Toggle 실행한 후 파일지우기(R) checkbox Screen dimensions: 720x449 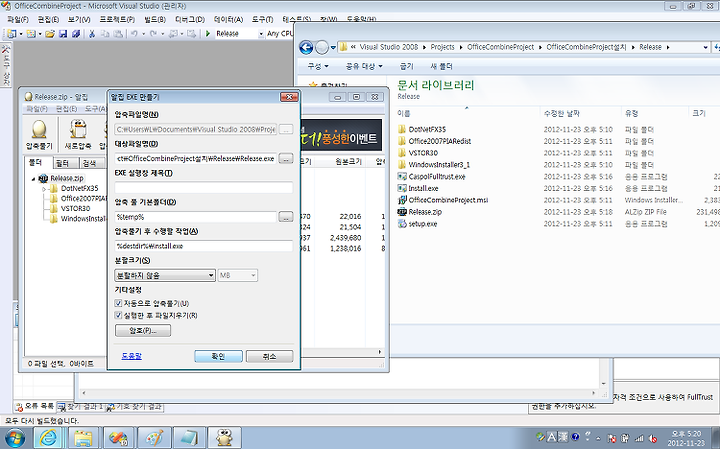pos(118,315)
